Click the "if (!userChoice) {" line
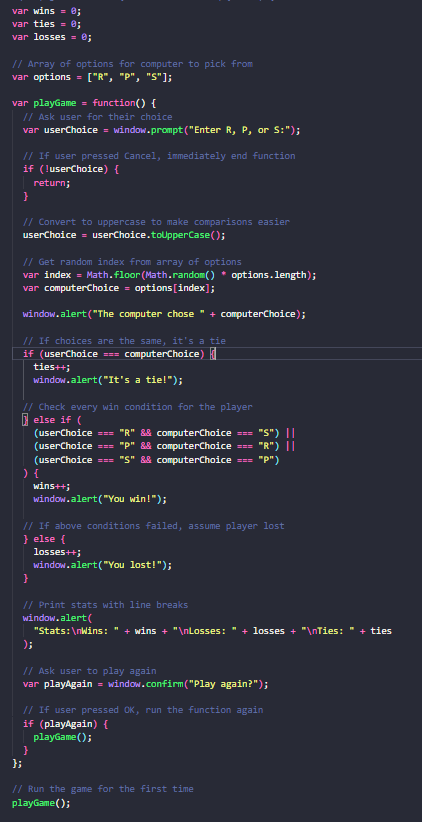The height and width of the screenshot is (822, 422). 71,169
